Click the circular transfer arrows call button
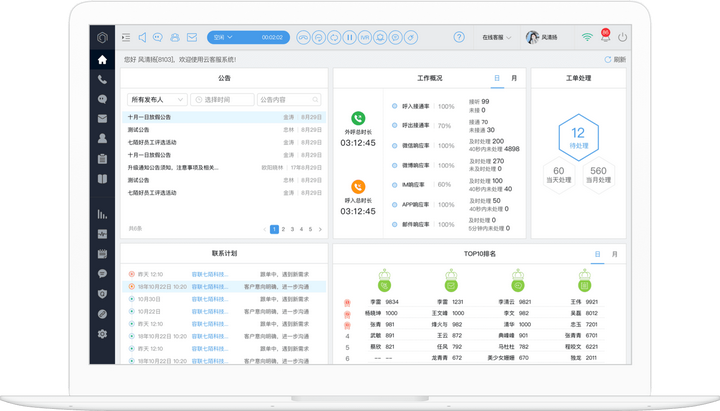The image size is (720, 411). 334,37
